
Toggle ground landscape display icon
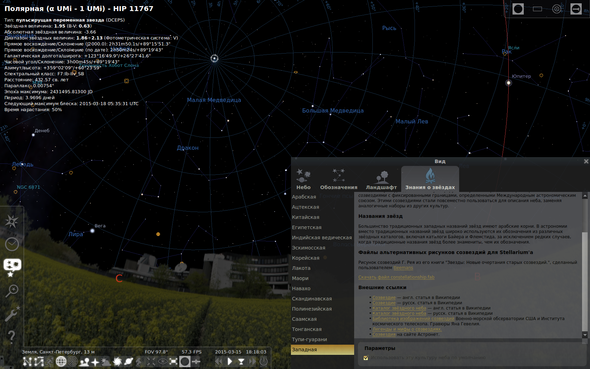84,361
